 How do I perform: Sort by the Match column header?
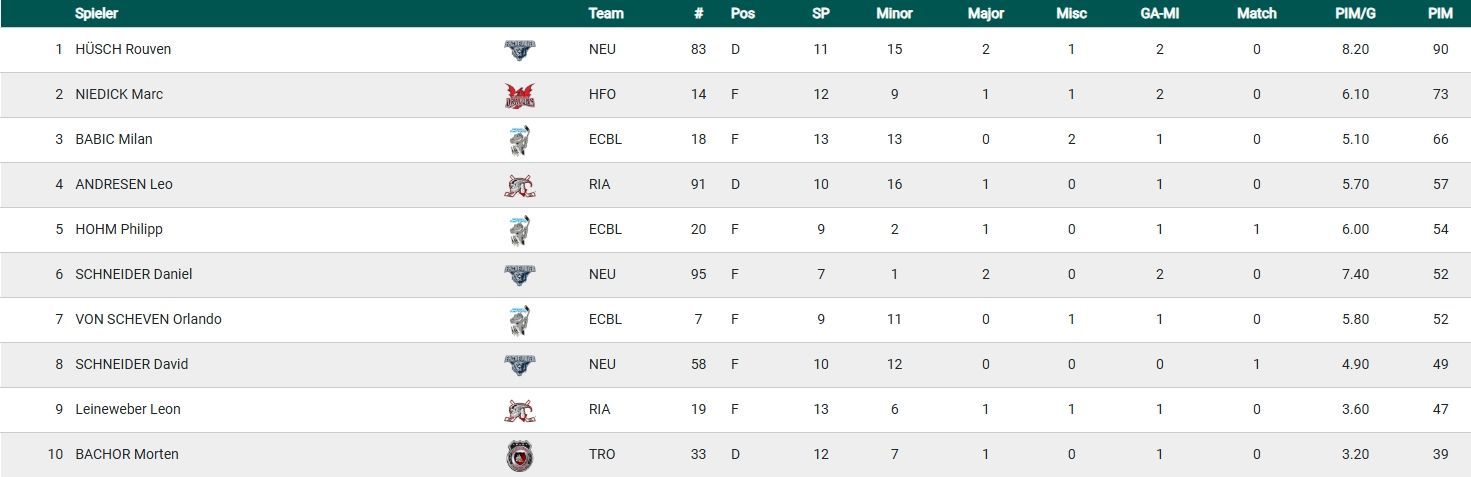click(1256, 14)
